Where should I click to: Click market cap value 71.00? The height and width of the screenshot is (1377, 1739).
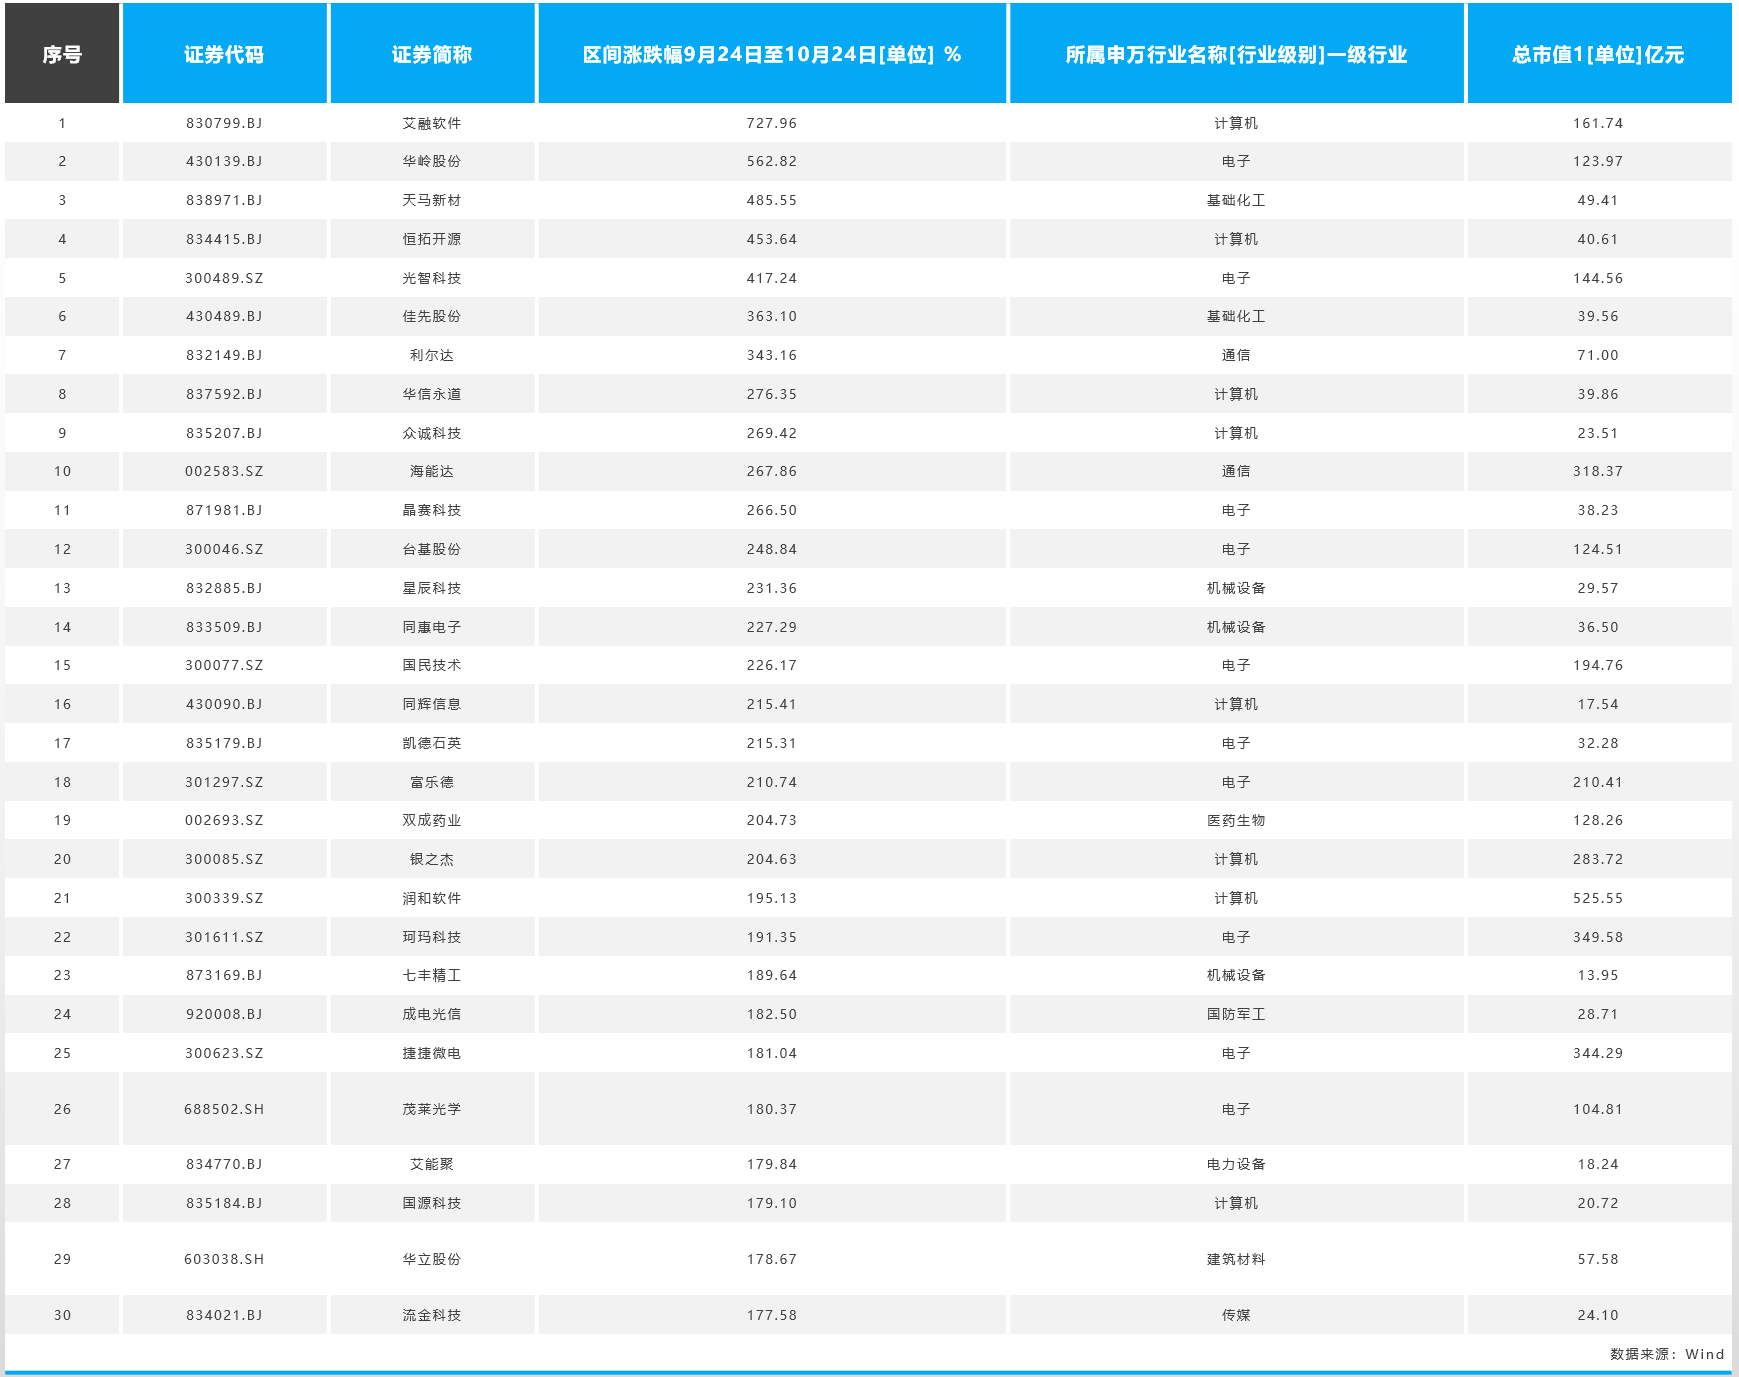point(1598,355)
